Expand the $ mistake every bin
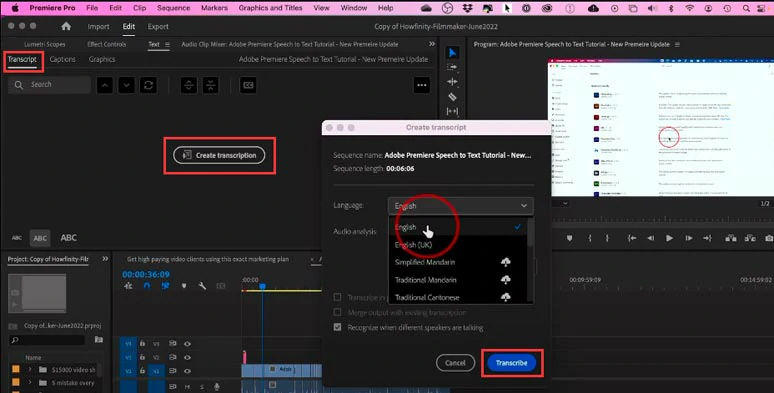 (30, 383)
